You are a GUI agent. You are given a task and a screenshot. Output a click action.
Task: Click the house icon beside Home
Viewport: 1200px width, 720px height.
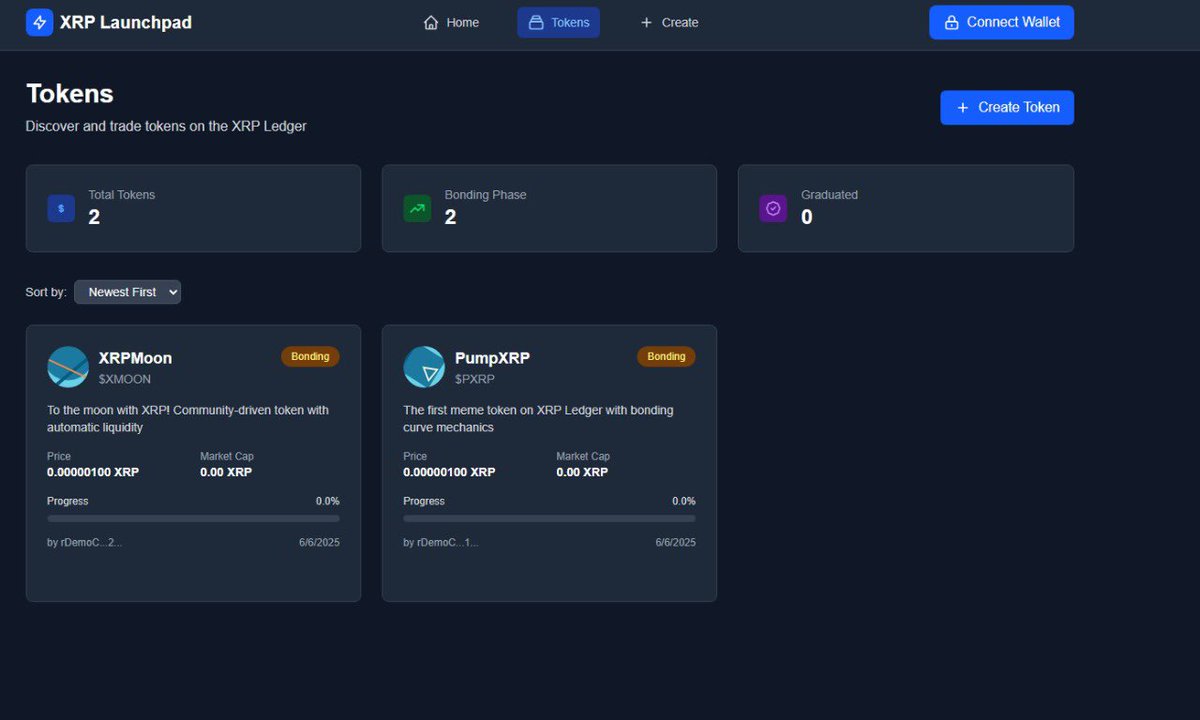(x=431, y=22)
